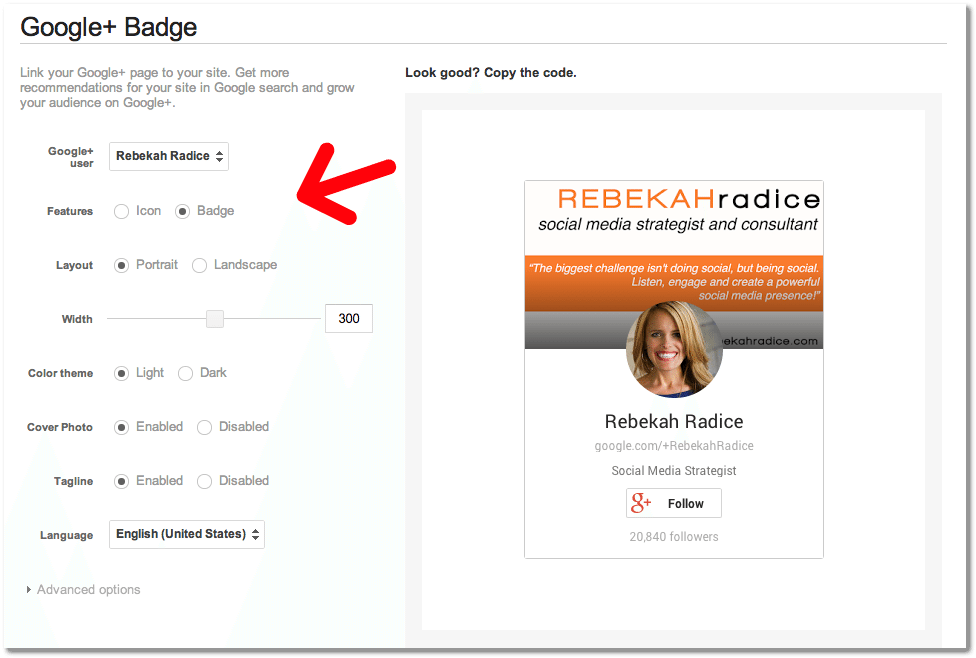Click the Rebekah Radice profile photo
This screenshot has width=976, height=658.
click(673, 349)
